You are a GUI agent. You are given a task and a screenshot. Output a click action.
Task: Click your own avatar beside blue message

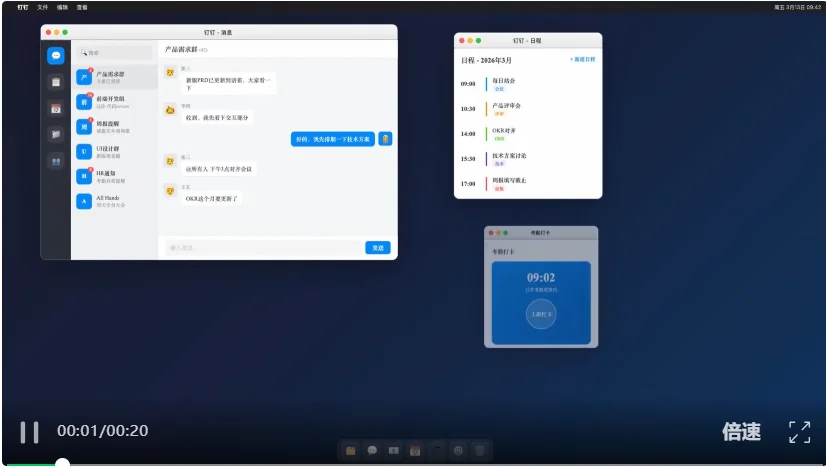385,139
